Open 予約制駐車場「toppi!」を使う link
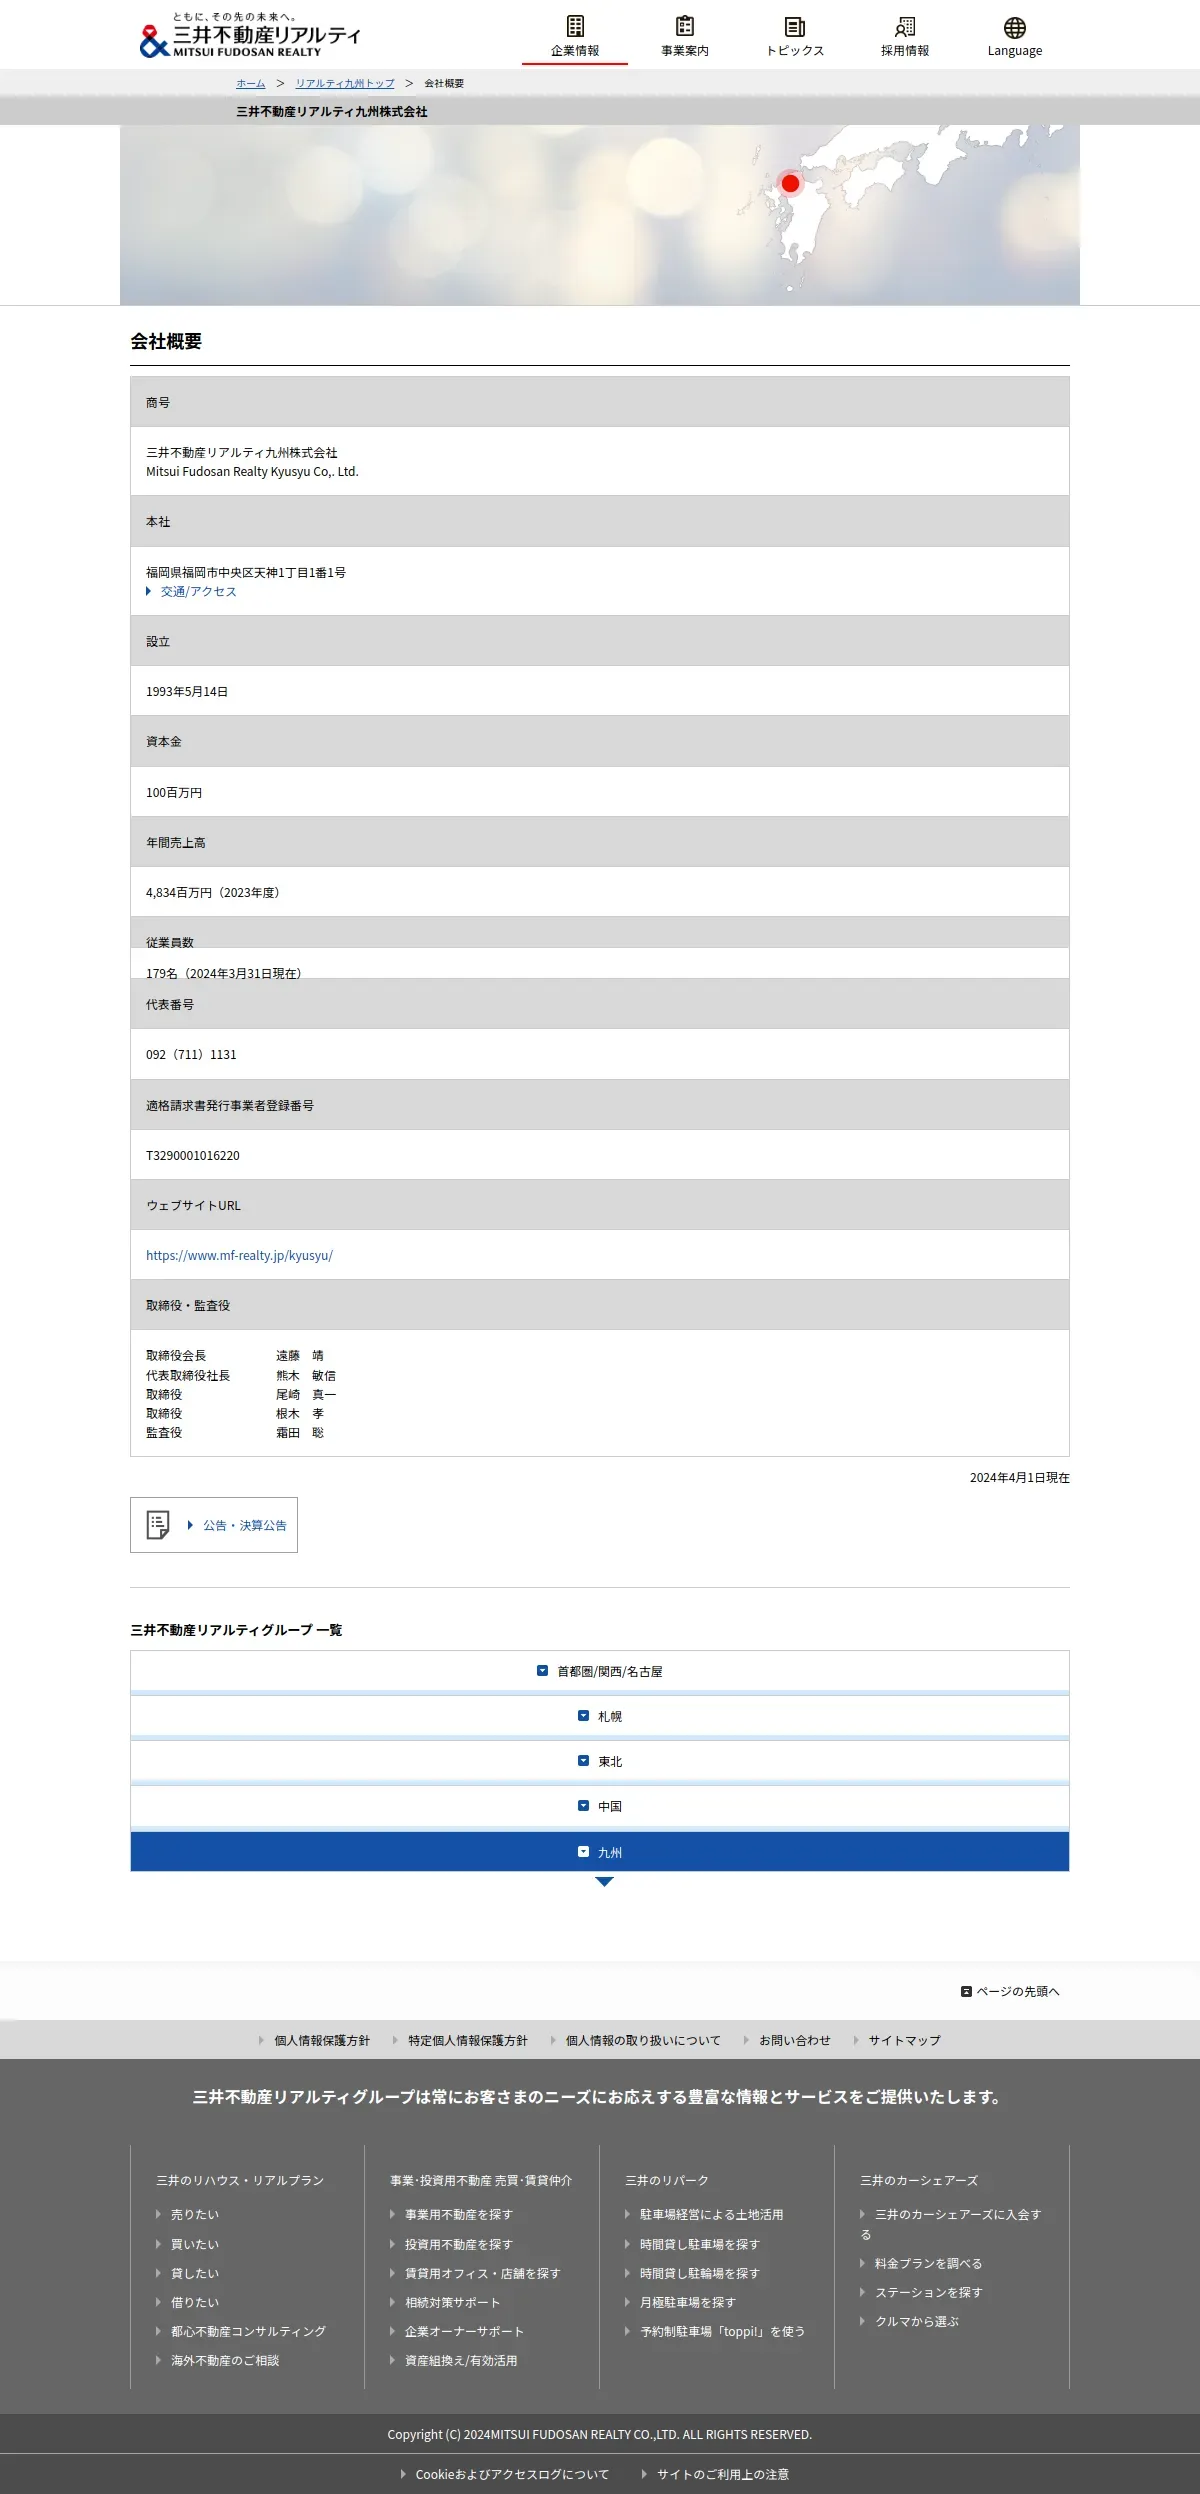1200x2494 pixels. pos(723,2331)
